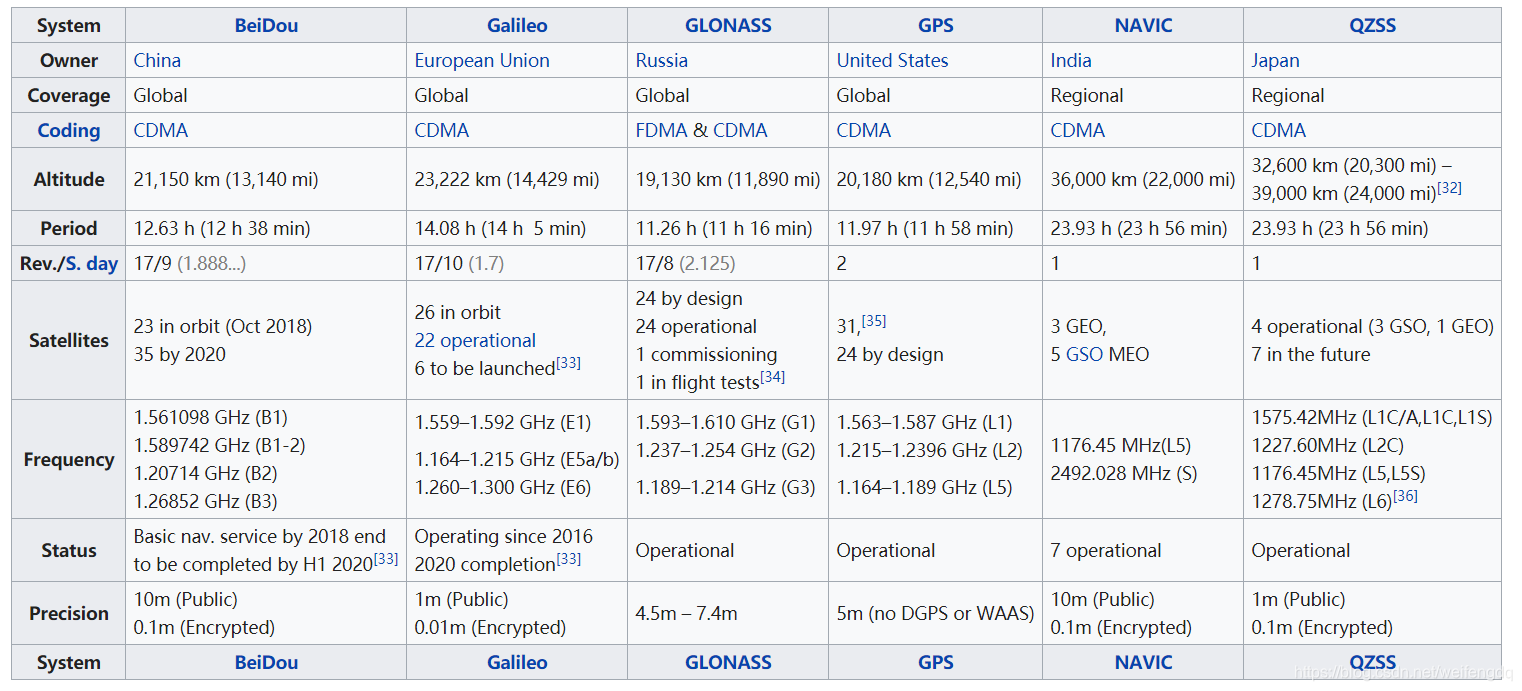This screenshot has width=1522, height=691.
Task: Select the '19,130 km (11,890 mi)' altitude text
Action: pos(728,179)
